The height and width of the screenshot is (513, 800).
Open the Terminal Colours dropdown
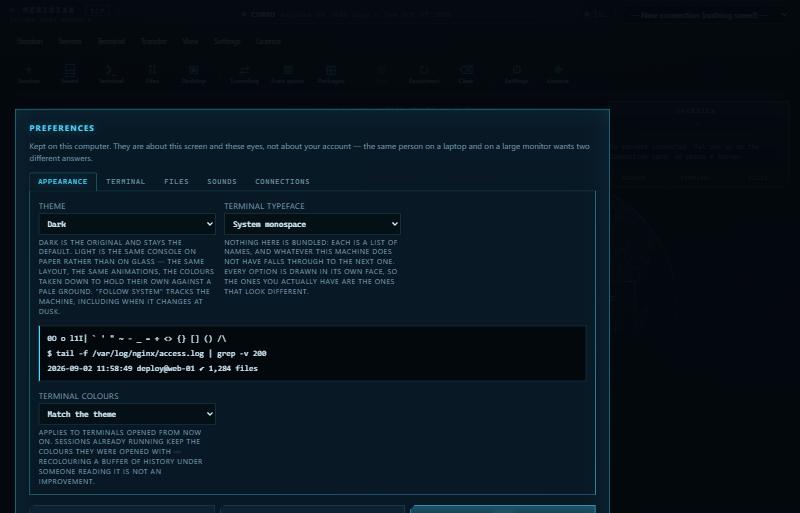point(127,414)
